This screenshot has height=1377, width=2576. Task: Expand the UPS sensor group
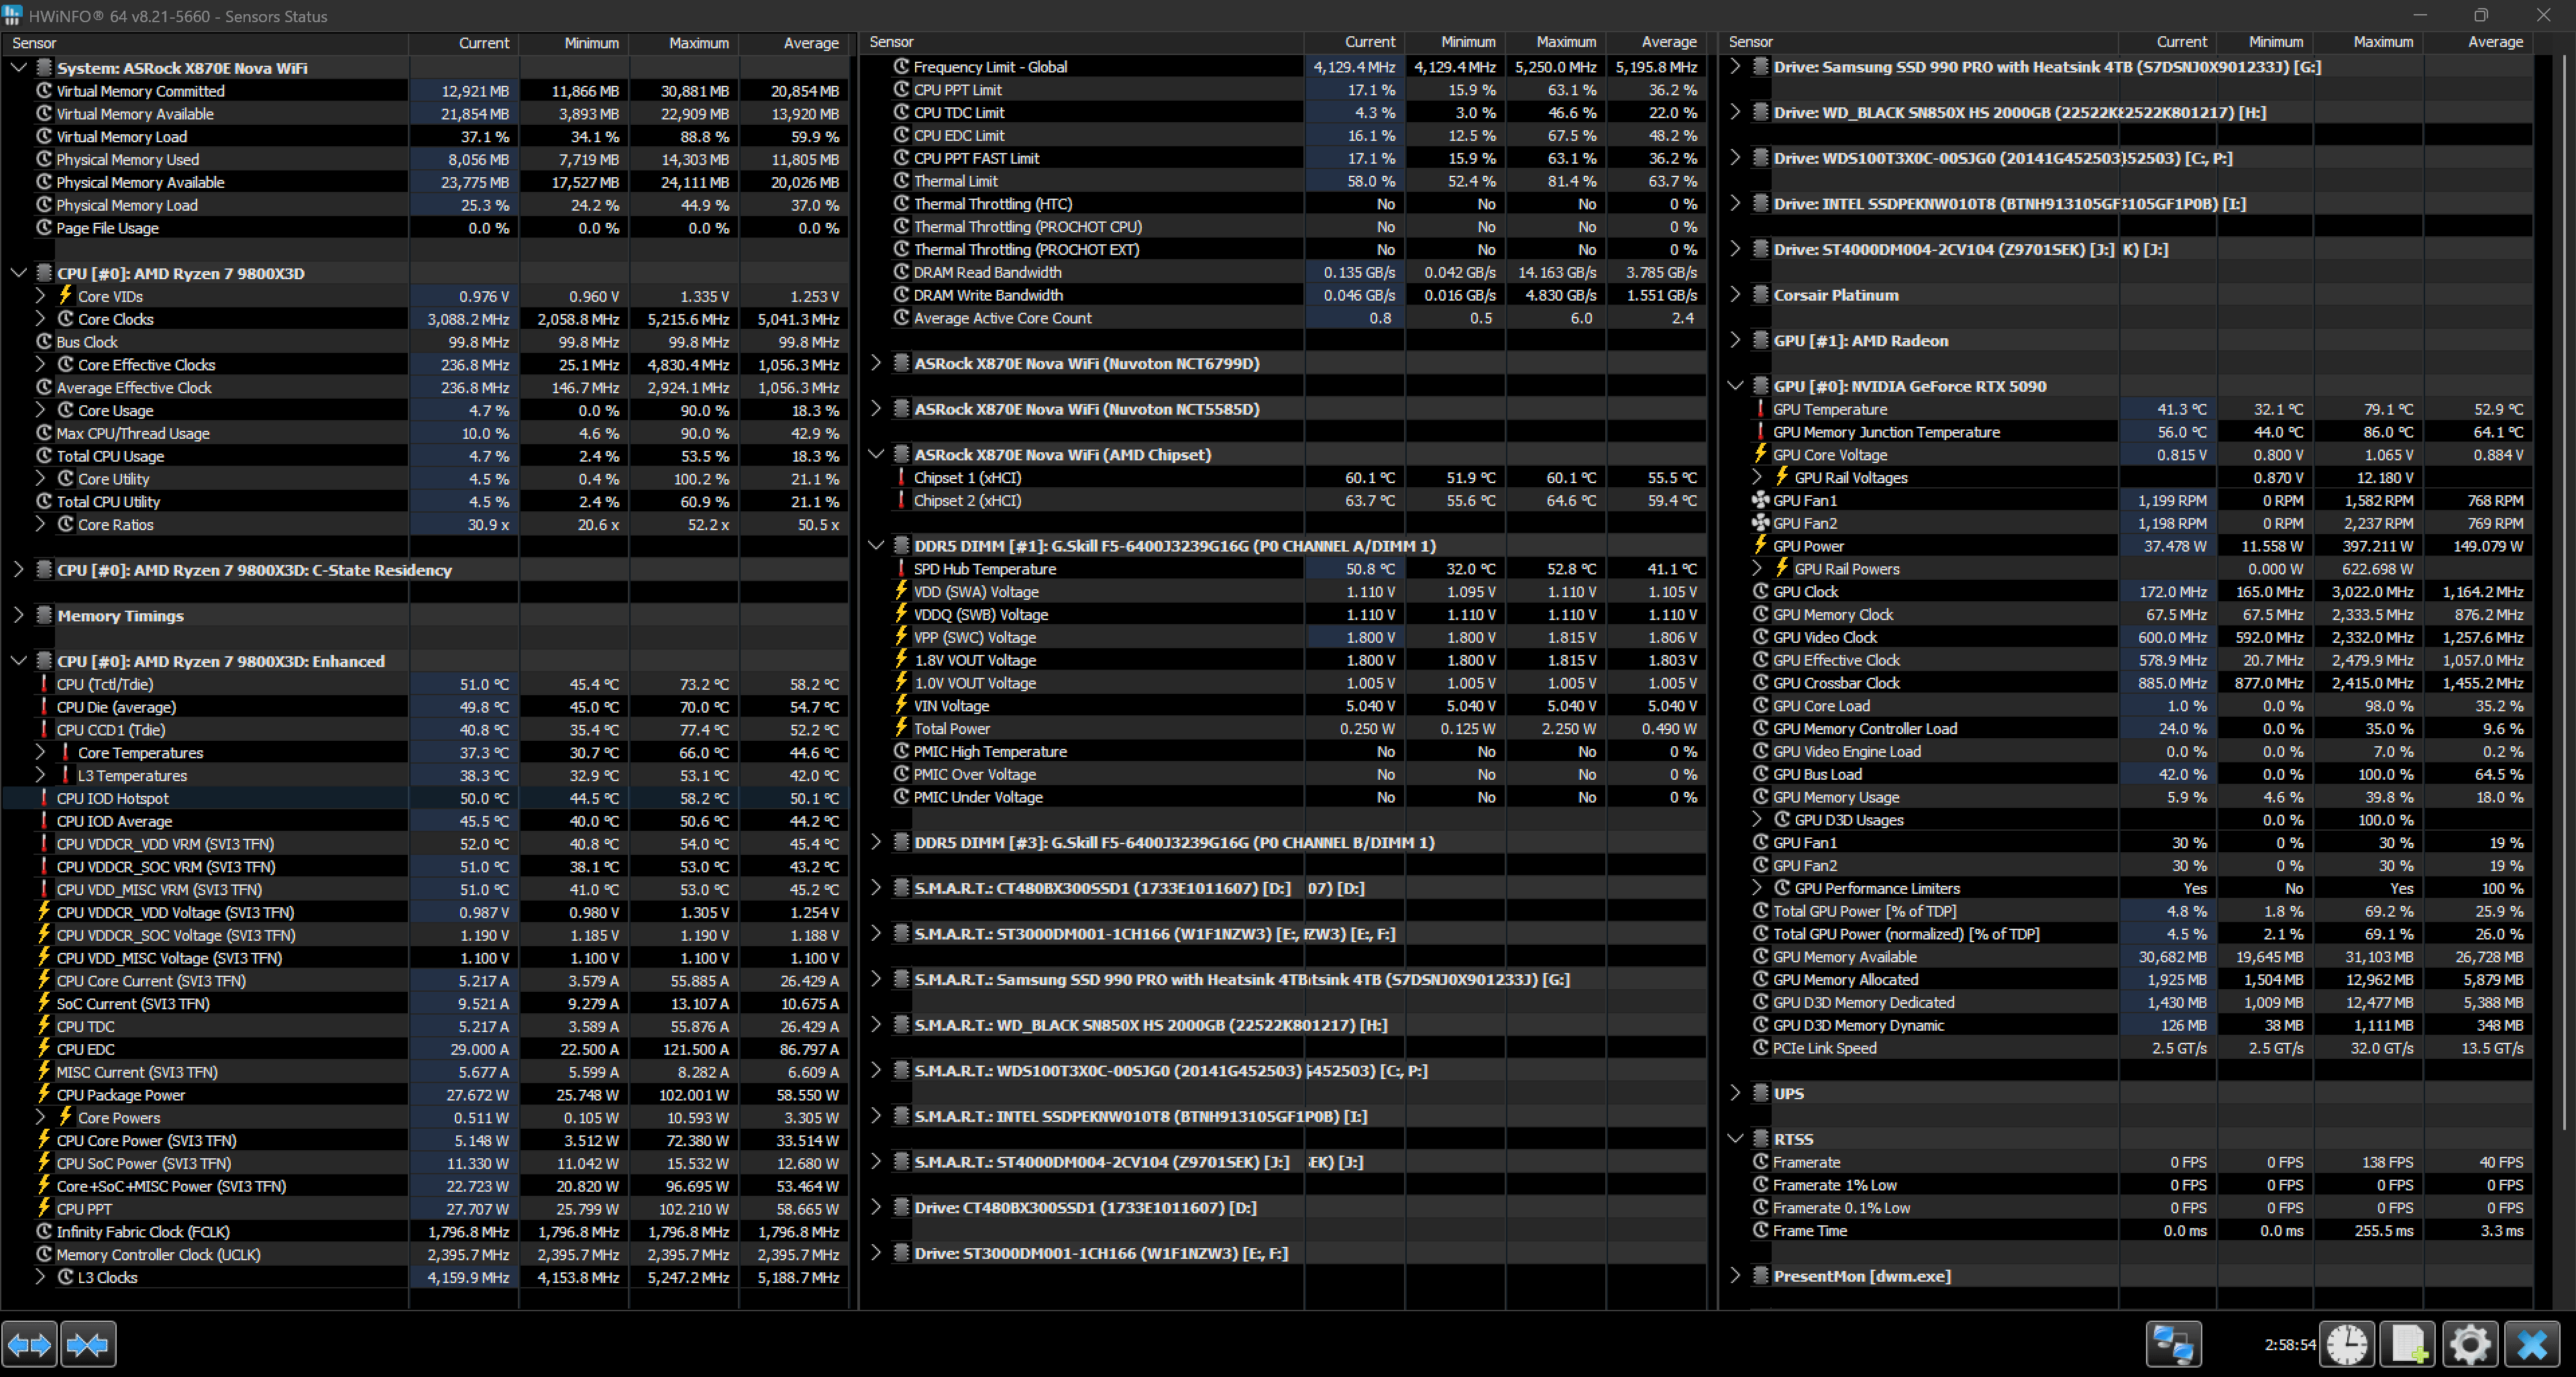1735,1093
